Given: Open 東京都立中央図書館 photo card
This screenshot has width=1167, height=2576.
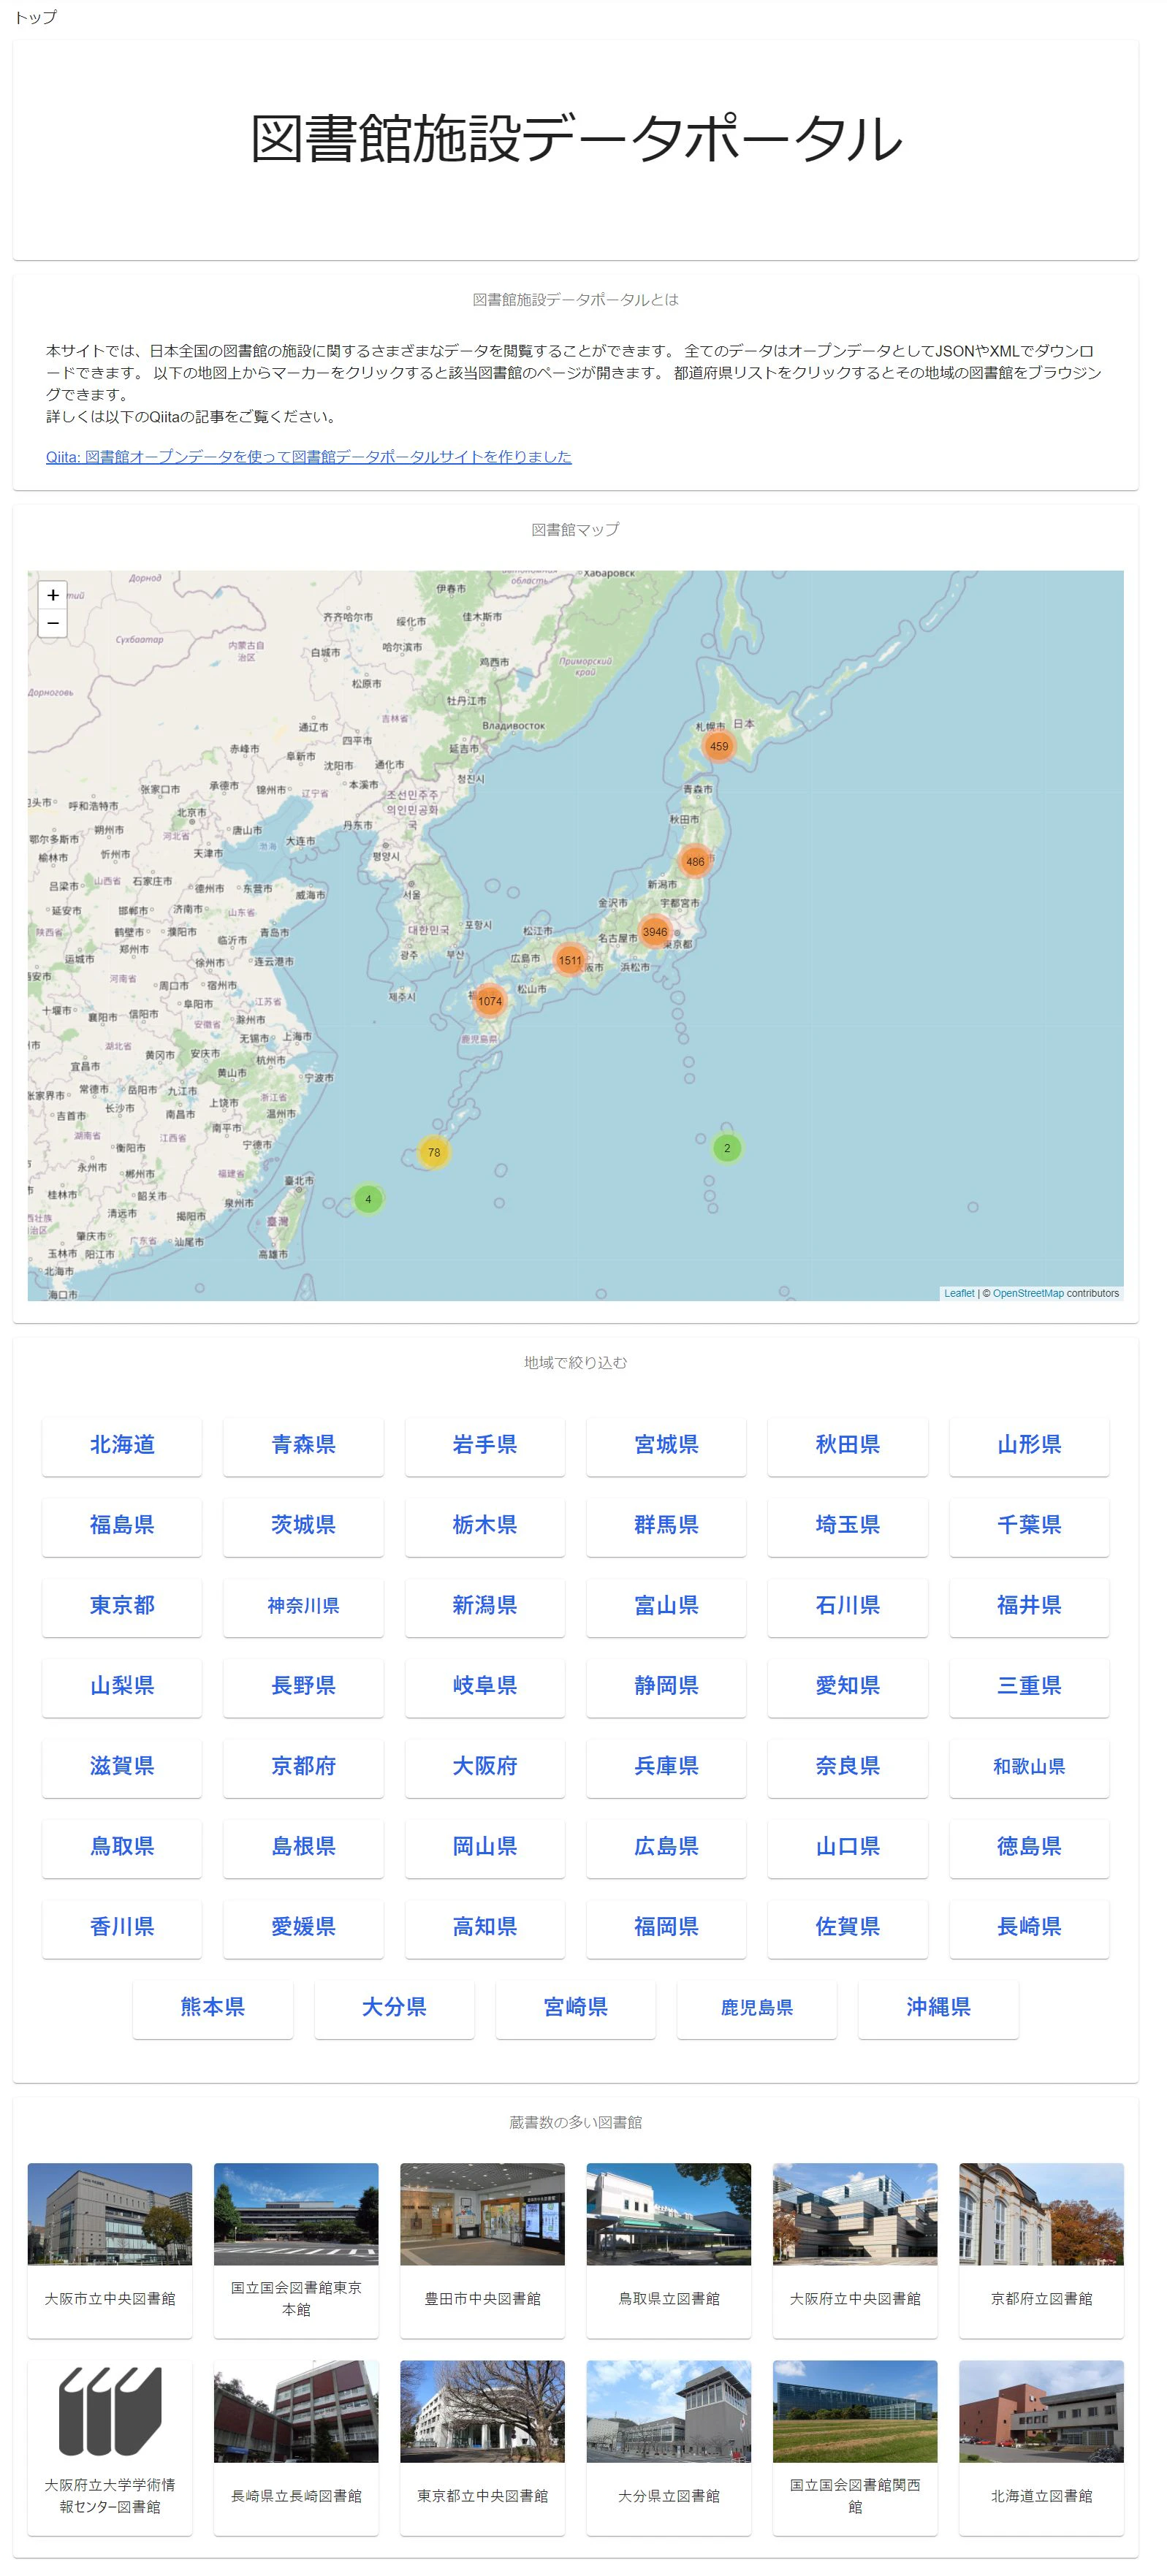Looking at the screenshot, I should click(482, 2448).
